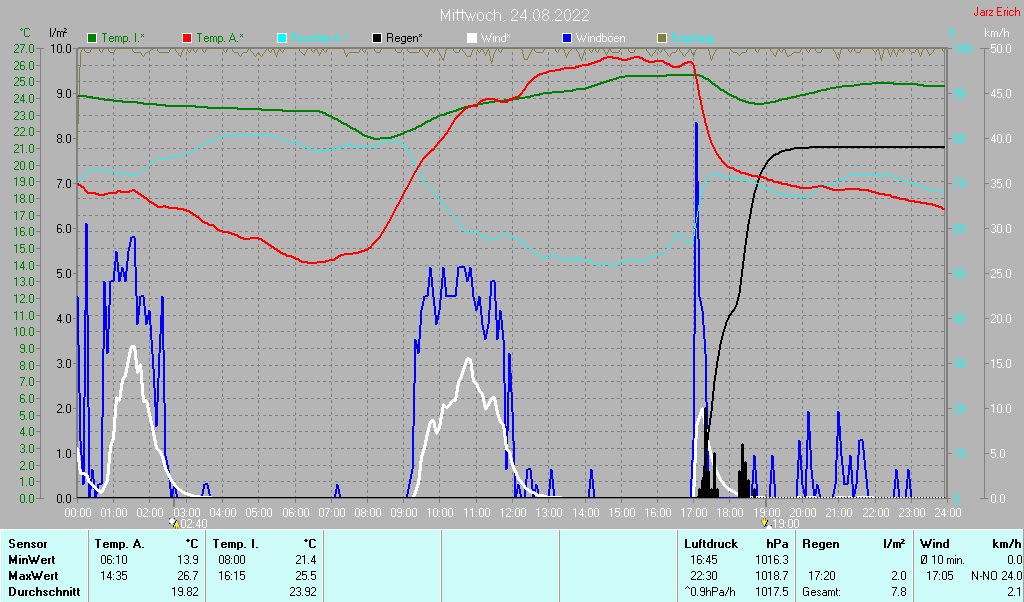Select the Windböen legend label
This screenshot has height=602, width=1024.
click(600, 38)
